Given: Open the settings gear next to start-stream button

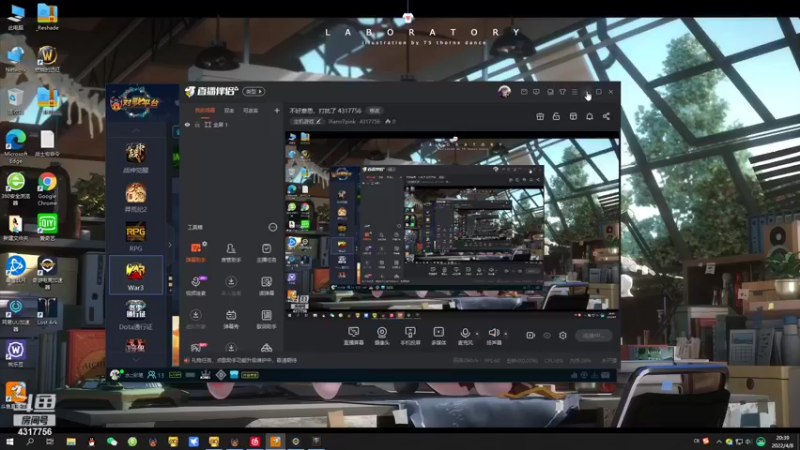Looking at the screenshot, I should tap(563, 335).
